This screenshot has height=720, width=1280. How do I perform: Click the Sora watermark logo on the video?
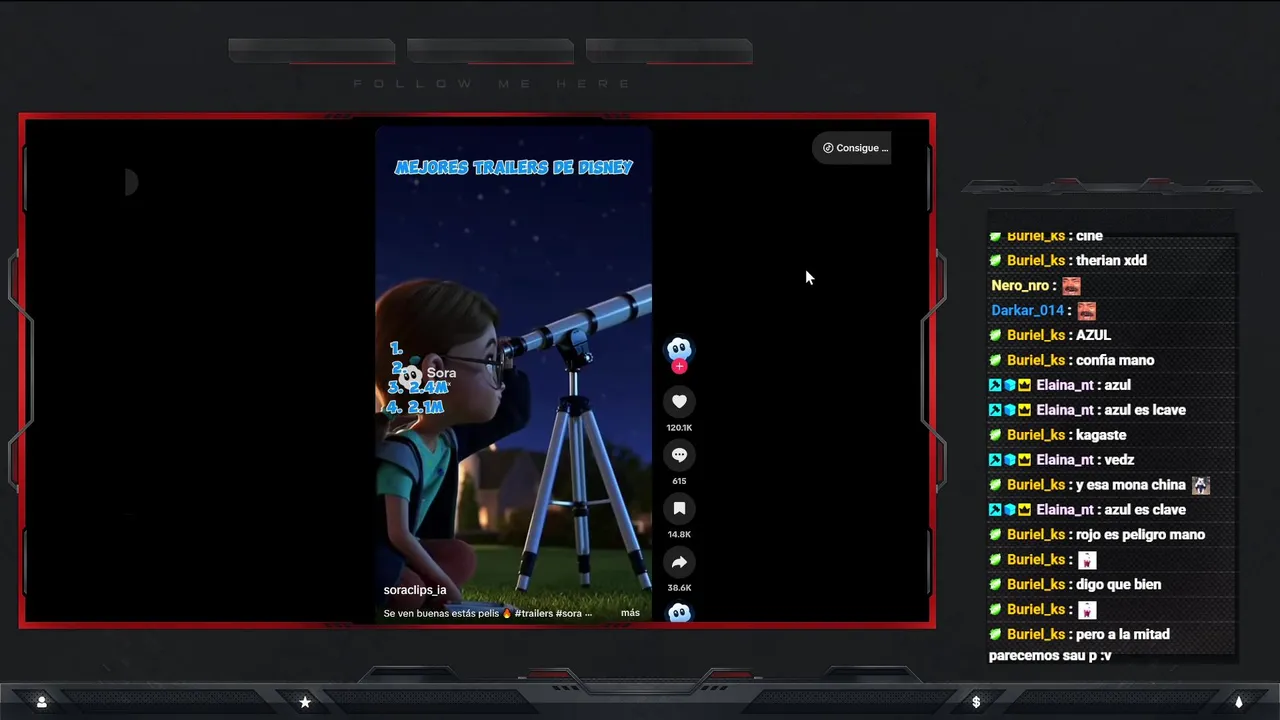pos(412,374)
